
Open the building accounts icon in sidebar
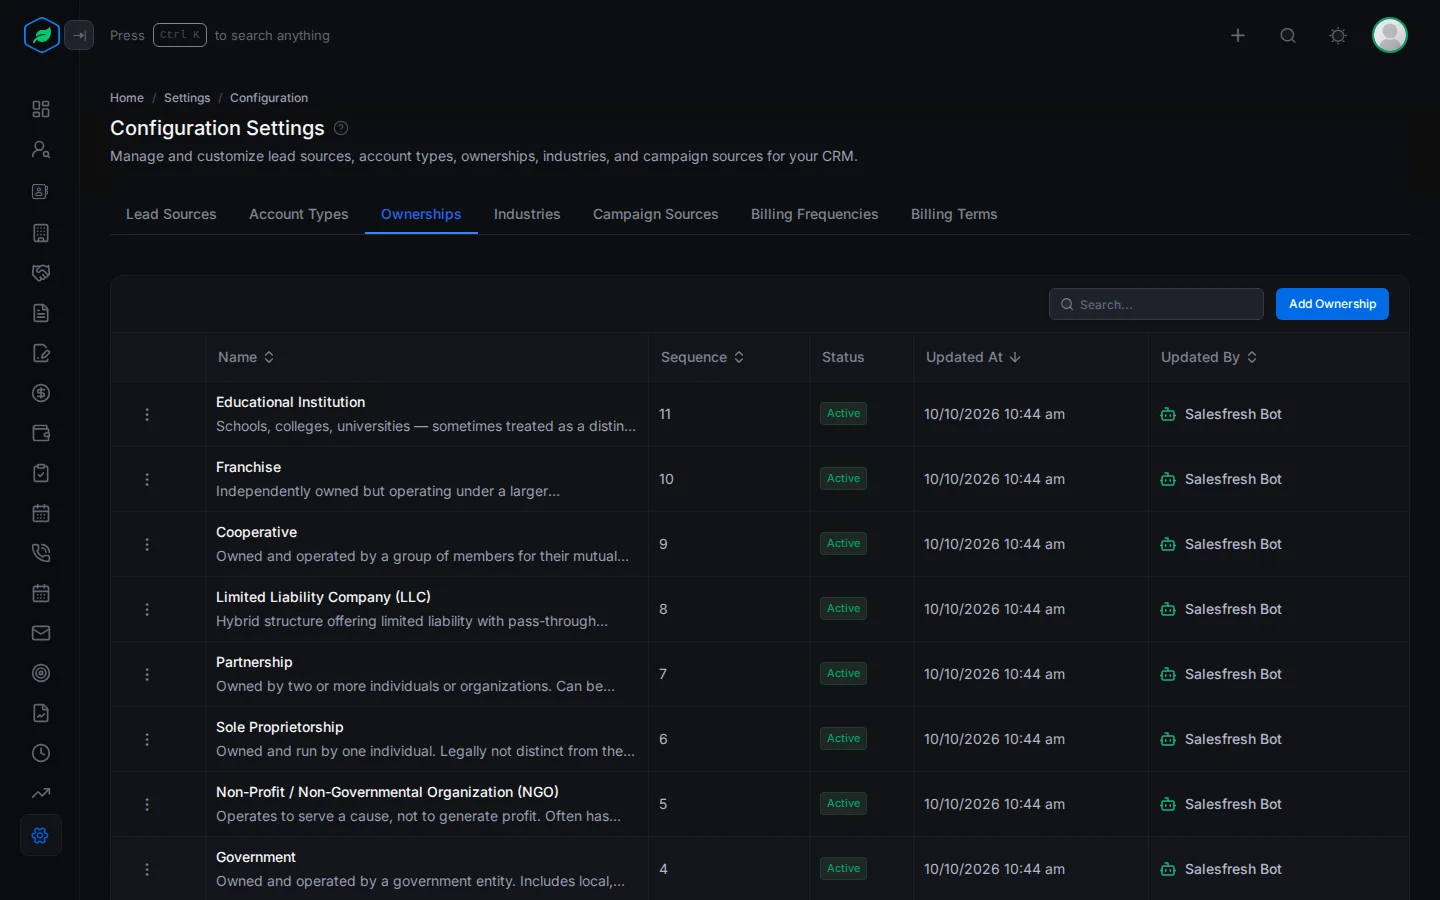coord(41,233)
